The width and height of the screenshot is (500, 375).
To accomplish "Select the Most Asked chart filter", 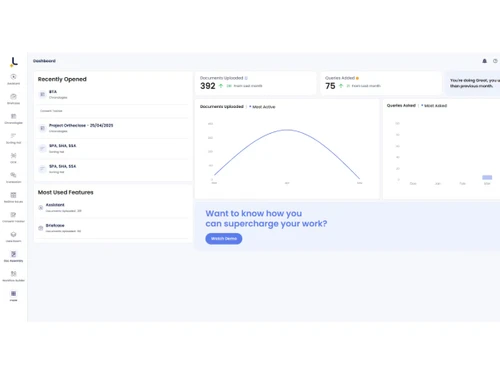I will pos(434,106).
